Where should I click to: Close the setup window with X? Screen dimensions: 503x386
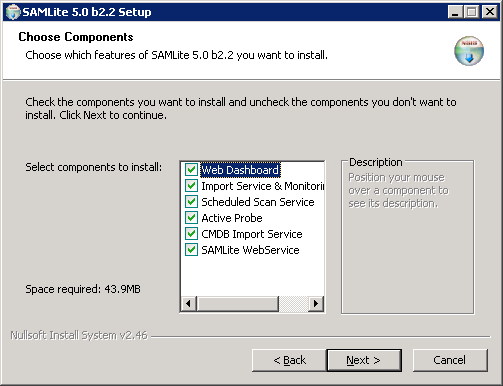[x=490, y=12]
